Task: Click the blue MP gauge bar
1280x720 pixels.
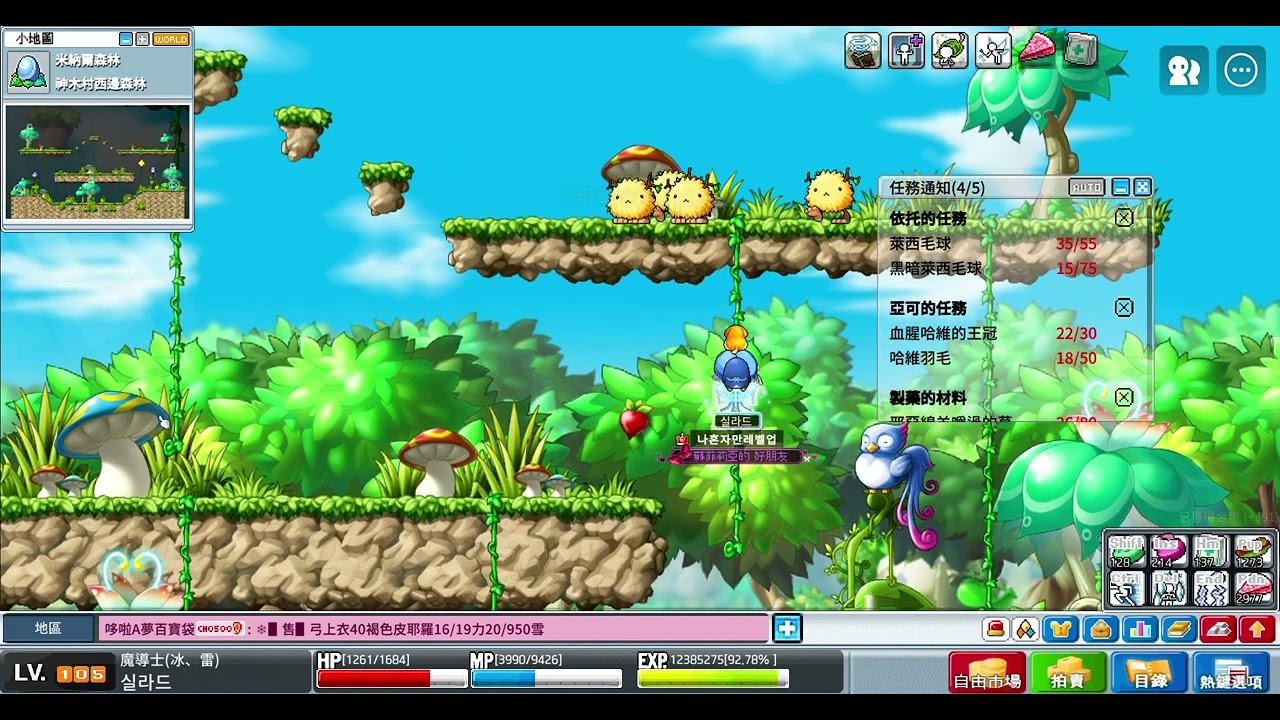Action: tap(546, 679)
